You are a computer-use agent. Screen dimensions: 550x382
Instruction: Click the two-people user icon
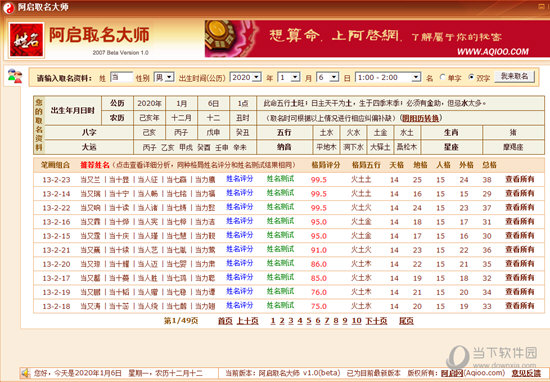tap(15, 76)
